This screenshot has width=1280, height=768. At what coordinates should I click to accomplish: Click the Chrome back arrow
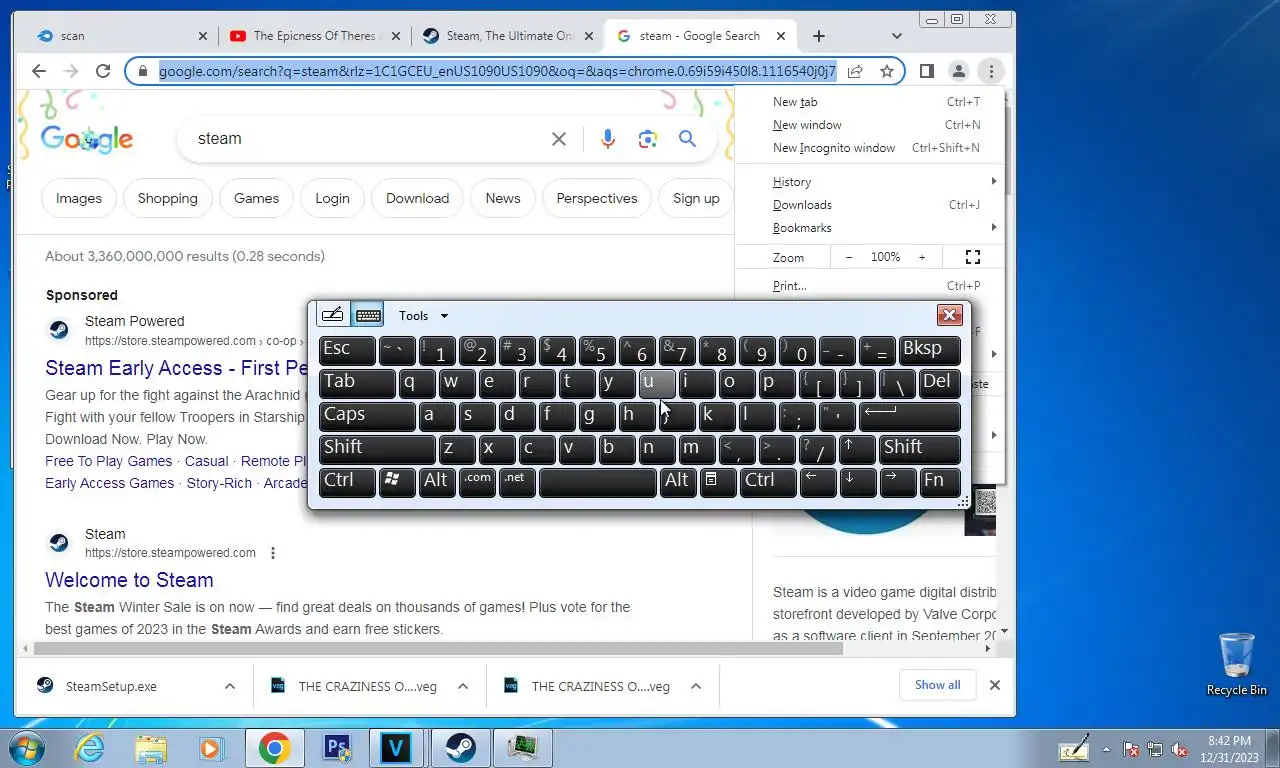[x=39, y=71]
